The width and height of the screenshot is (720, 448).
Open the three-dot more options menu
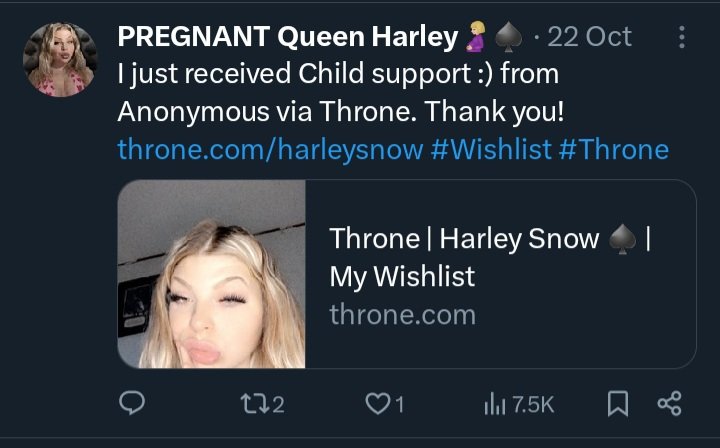pyautogui.click(x=682, y=37)
